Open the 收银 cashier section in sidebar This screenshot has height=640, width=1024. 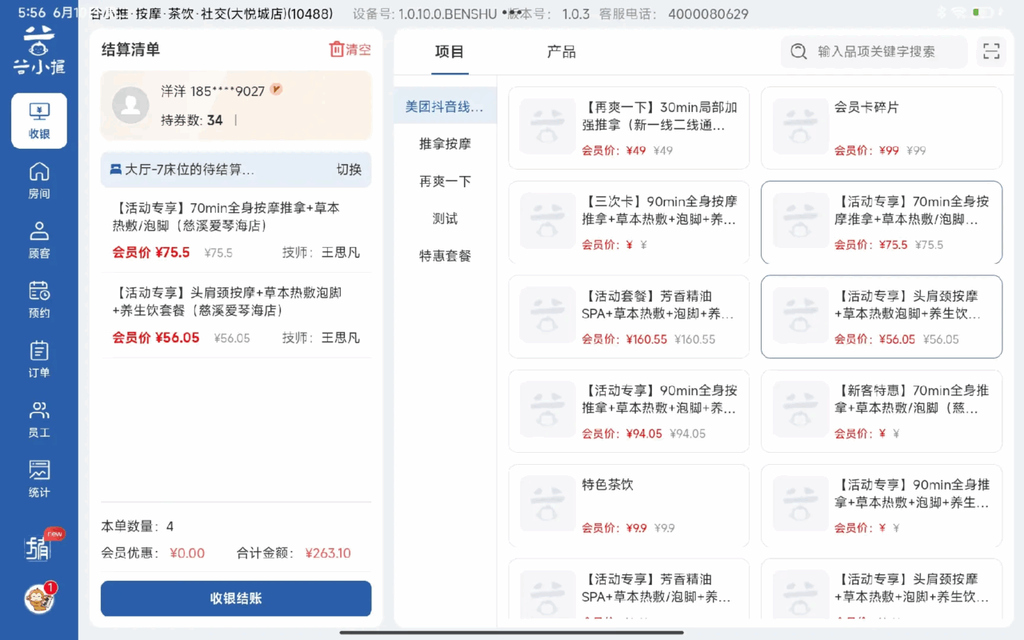[x=39, y=121]
